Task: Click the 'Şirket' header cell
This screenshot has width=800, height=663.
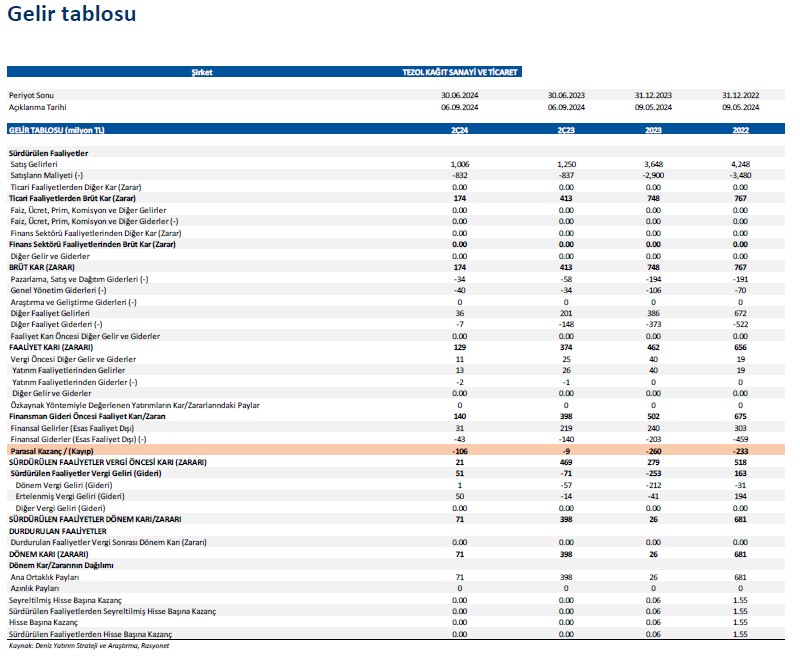Action: coord(202,72)
